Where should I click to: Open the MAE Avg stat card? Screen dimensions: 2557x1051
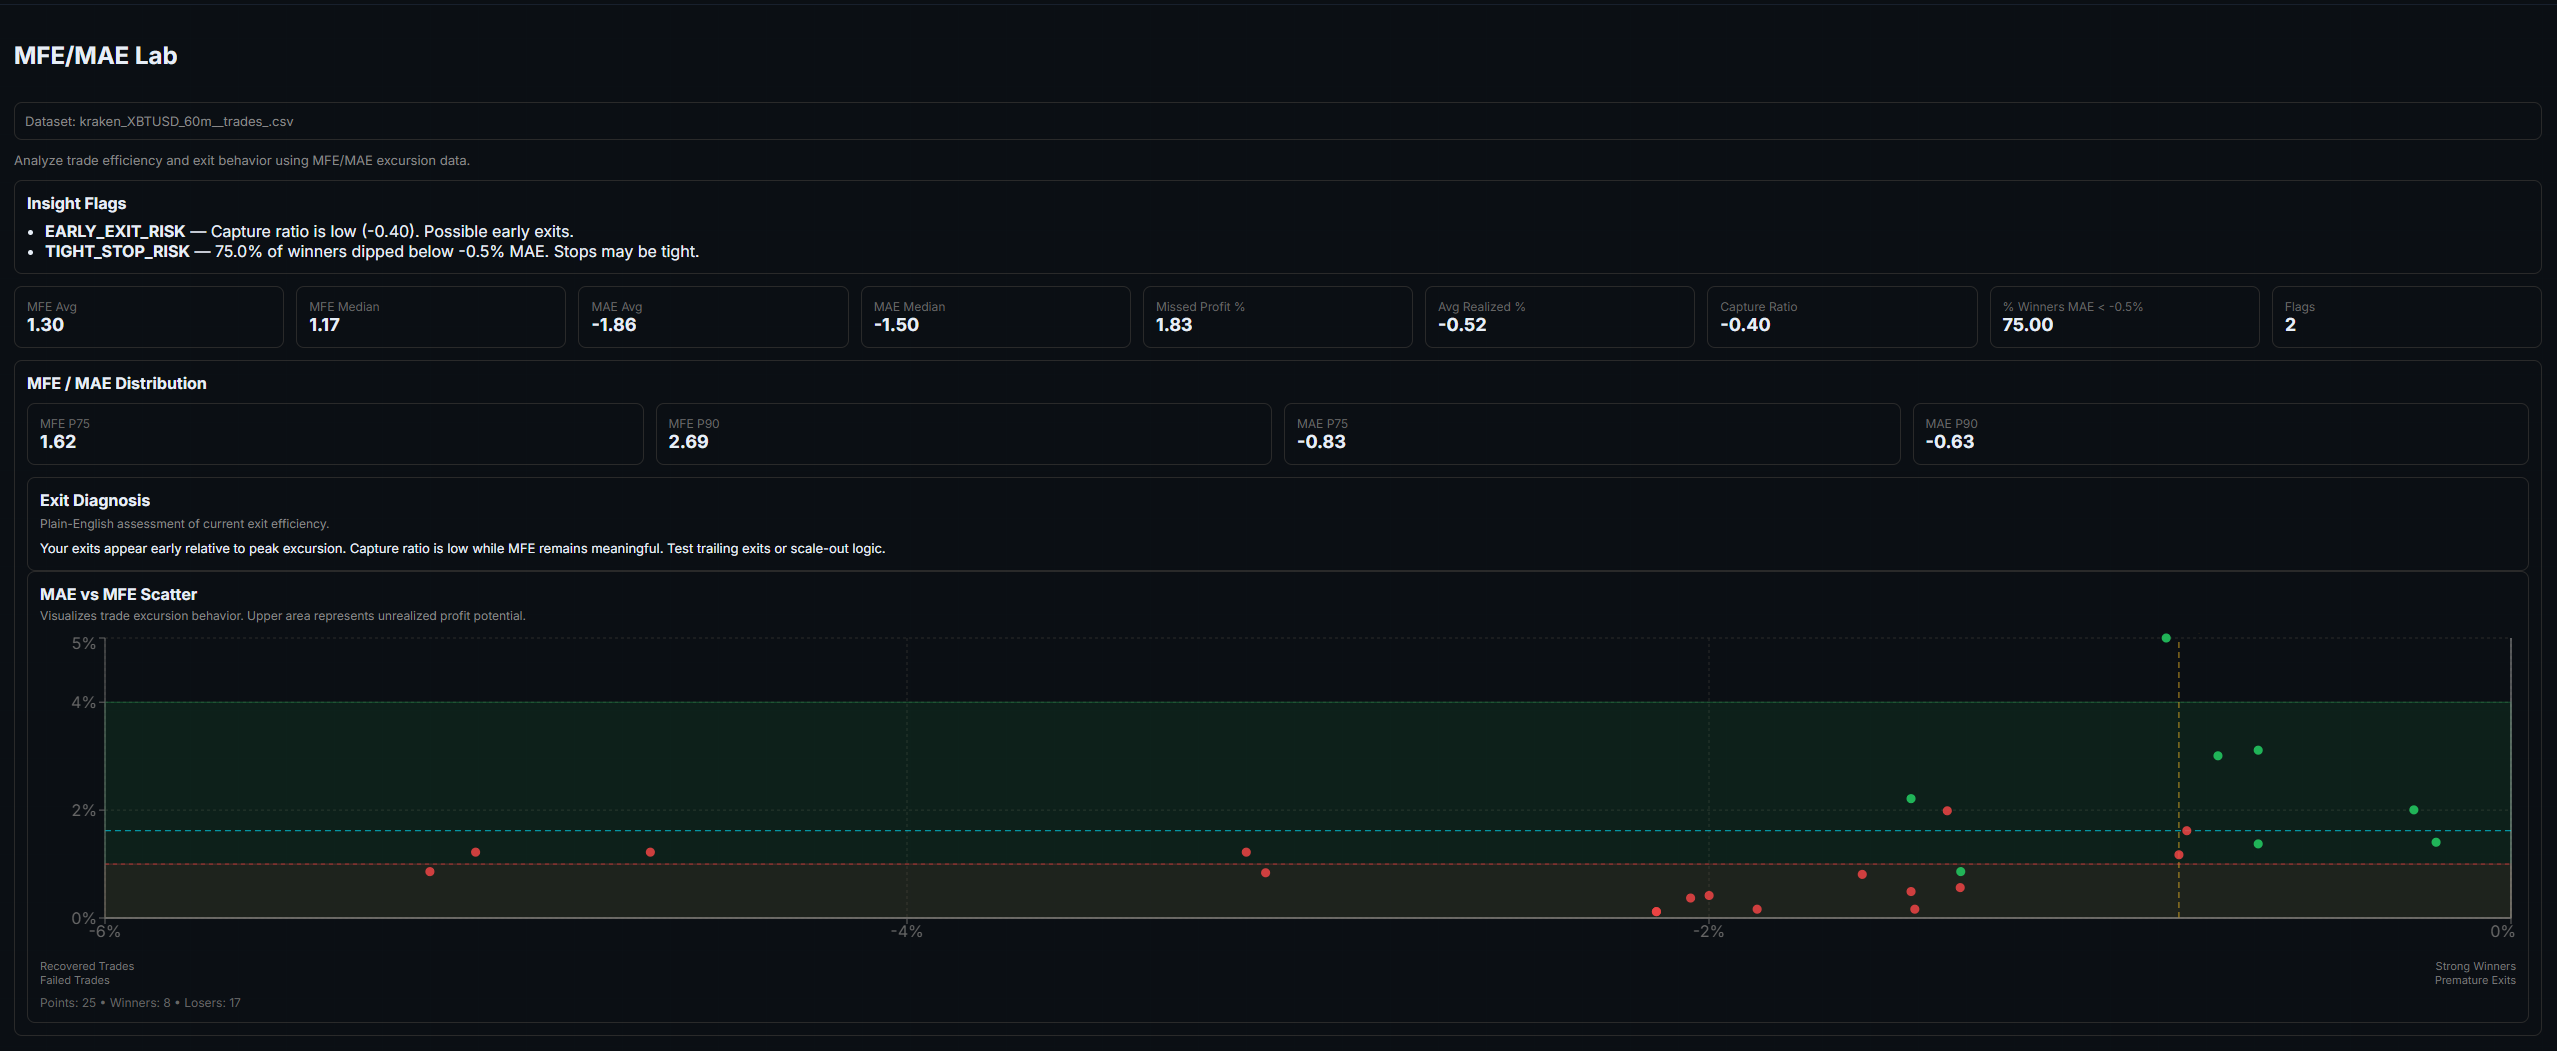(x=712, y=317)
